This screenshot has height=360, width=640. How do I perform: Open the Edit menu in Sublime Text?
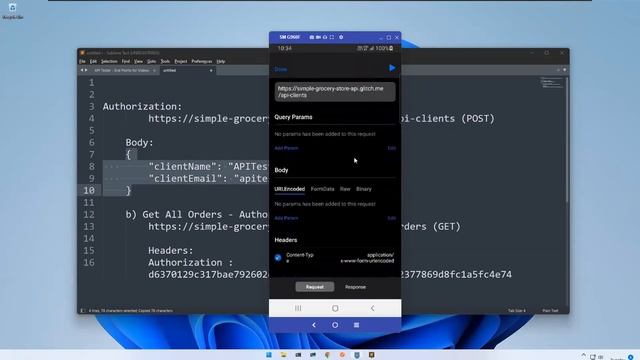click(x=93, y=61)
